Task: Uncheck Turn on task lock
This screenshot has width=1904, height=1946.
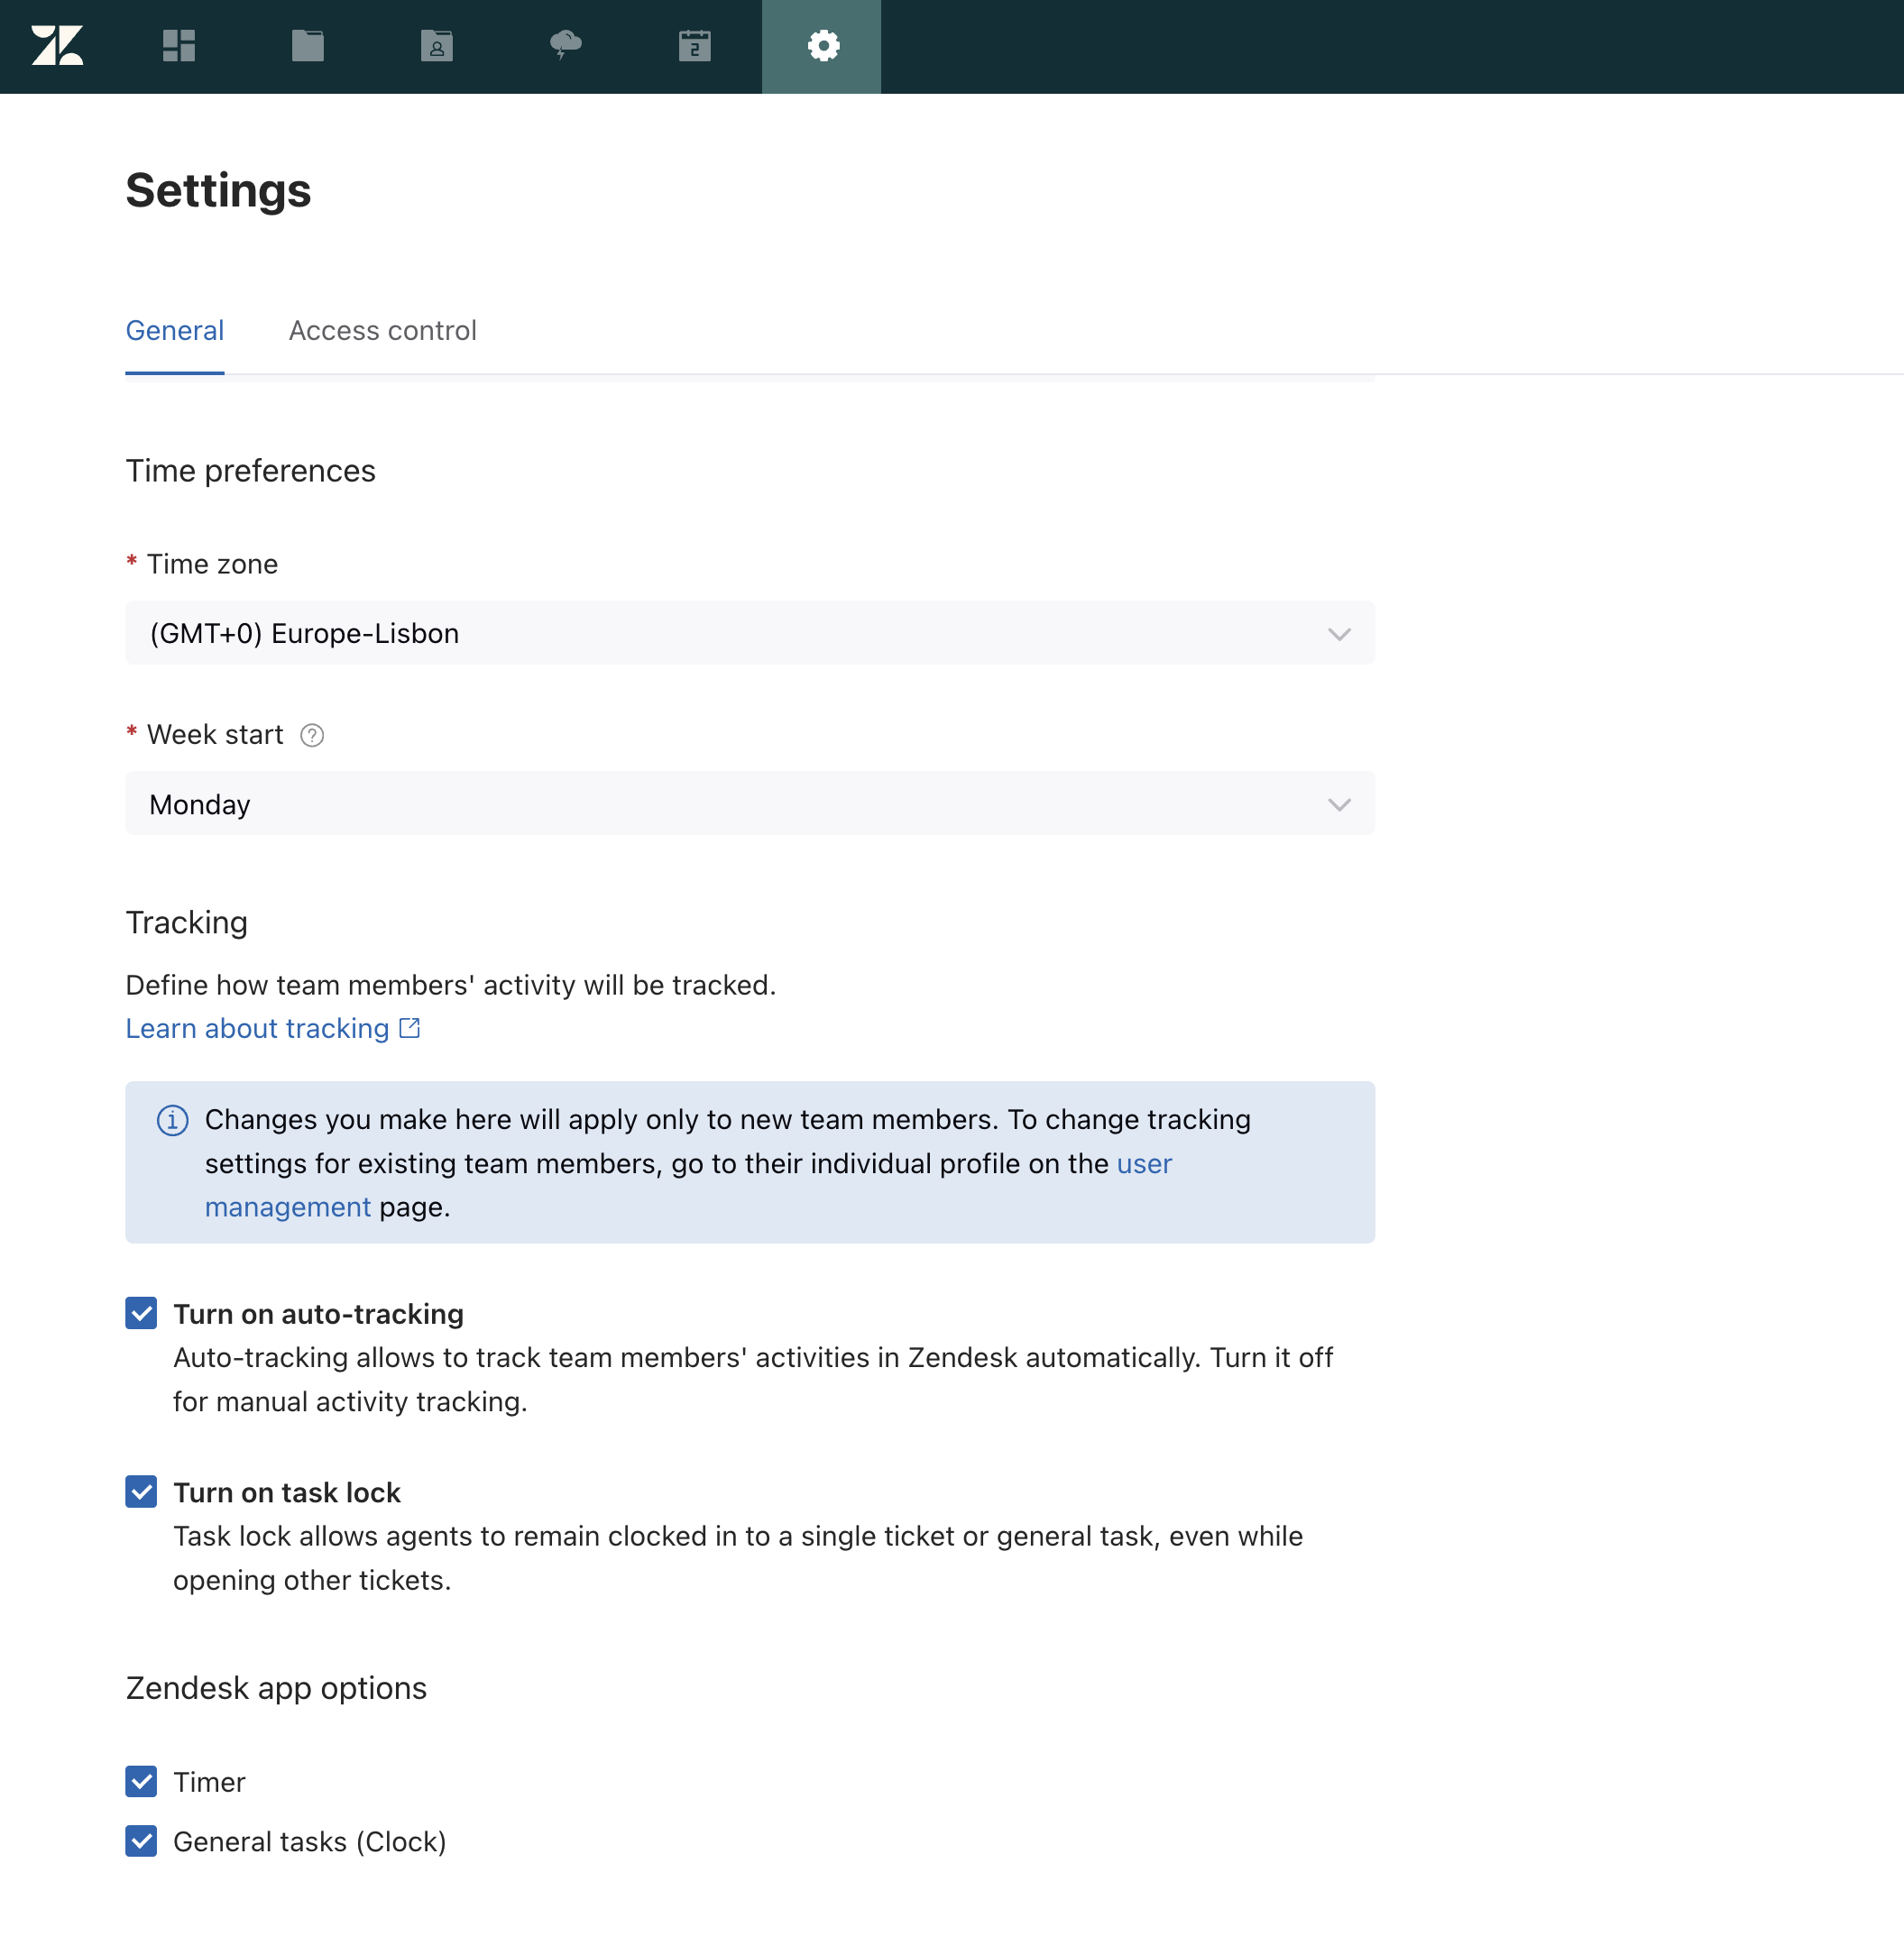Action: click(141, 1492)
